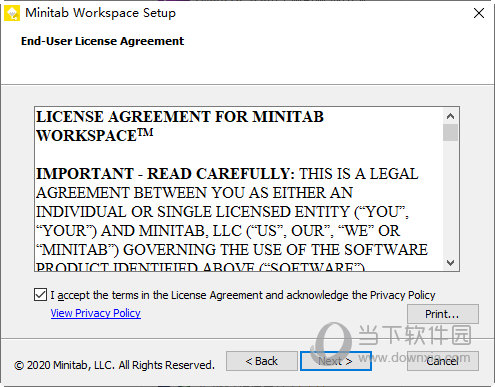Click the heading 'LICENSE AGREEMENT FOR MINITAB'
The image size is (495, 387).
pos(180,117)
